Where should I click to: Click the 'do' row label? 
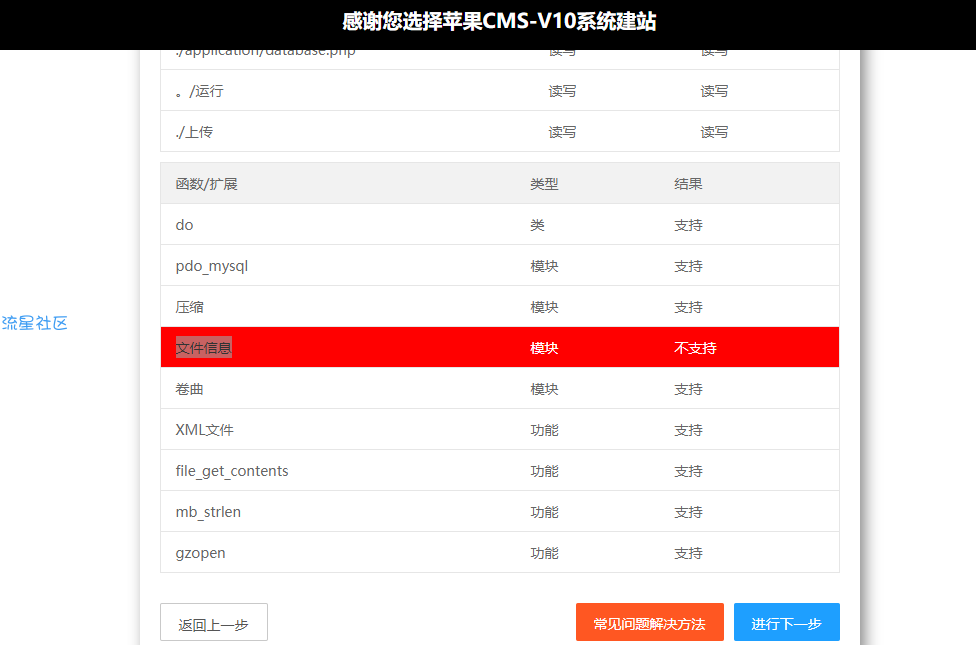tap(184, 225)
